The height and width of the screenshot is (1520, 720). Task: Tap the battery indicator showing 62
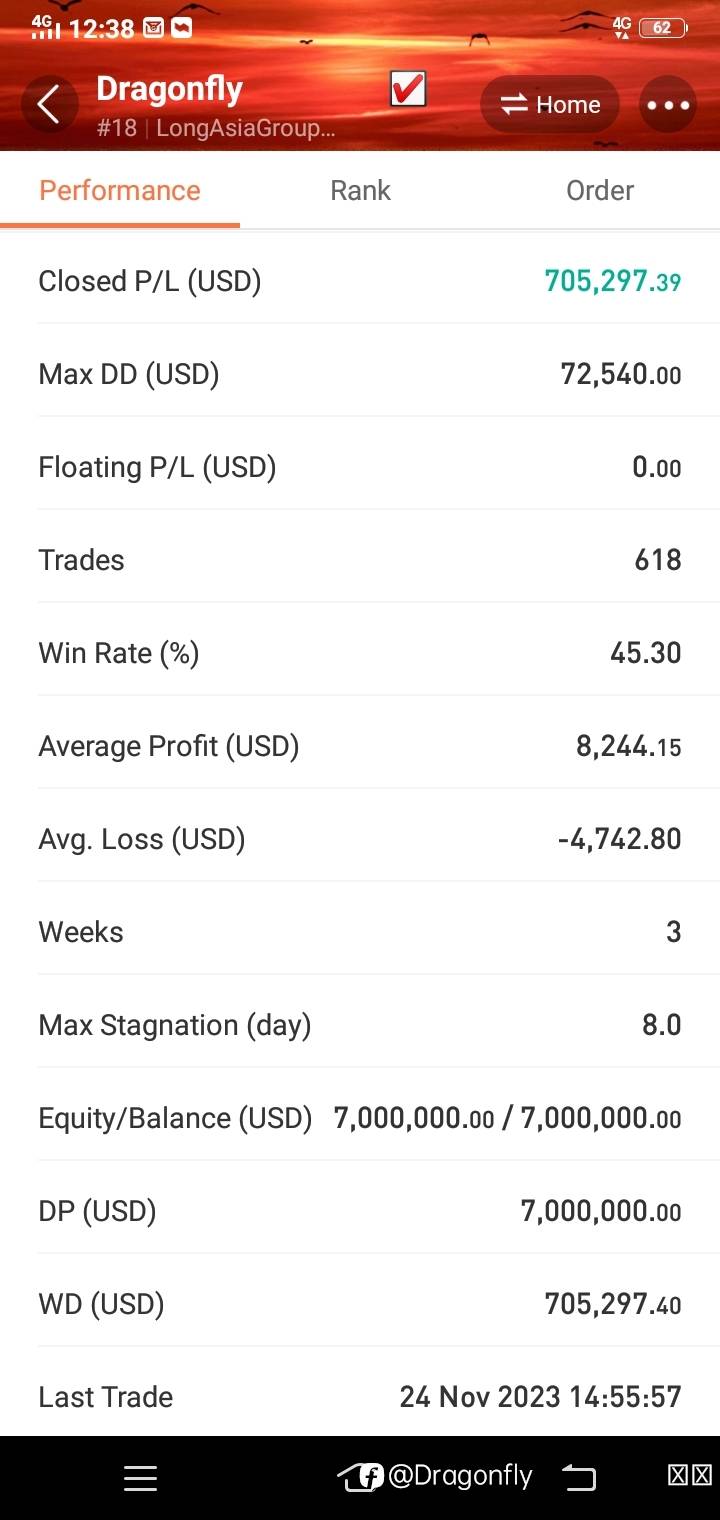[662, 28]
